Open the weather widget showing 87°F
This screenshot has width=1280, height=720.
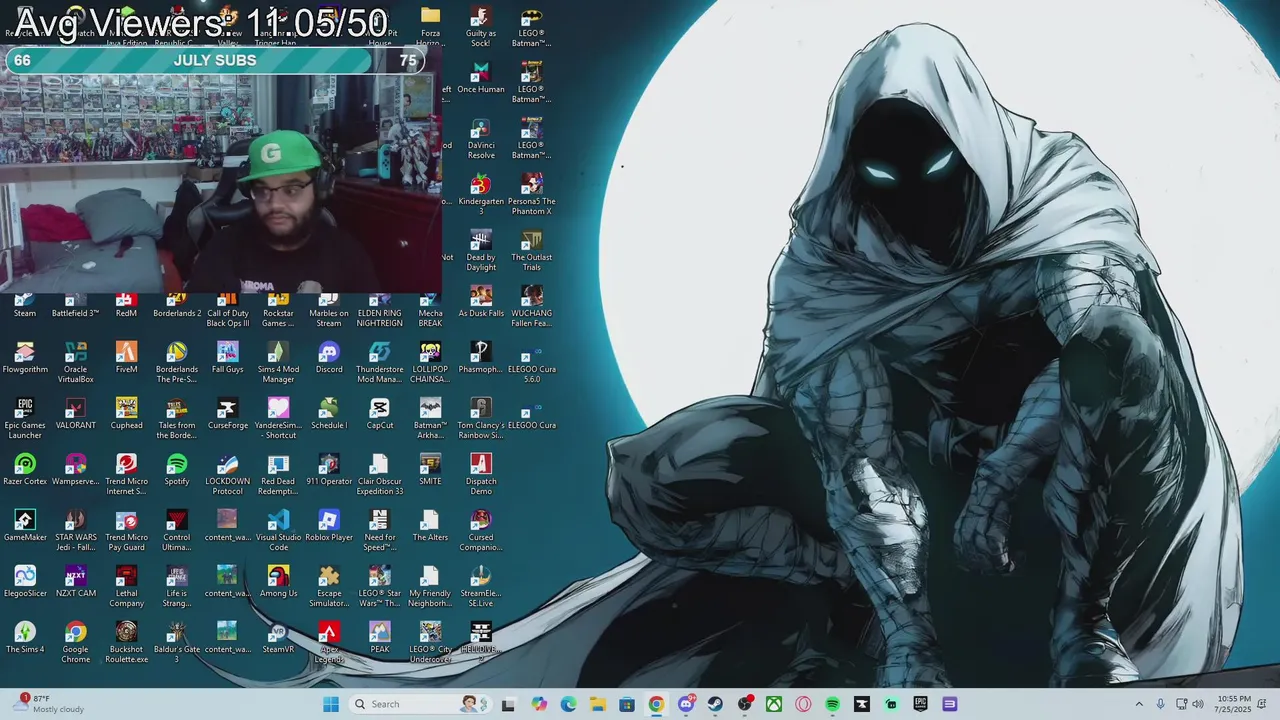[x=48, y=704]
